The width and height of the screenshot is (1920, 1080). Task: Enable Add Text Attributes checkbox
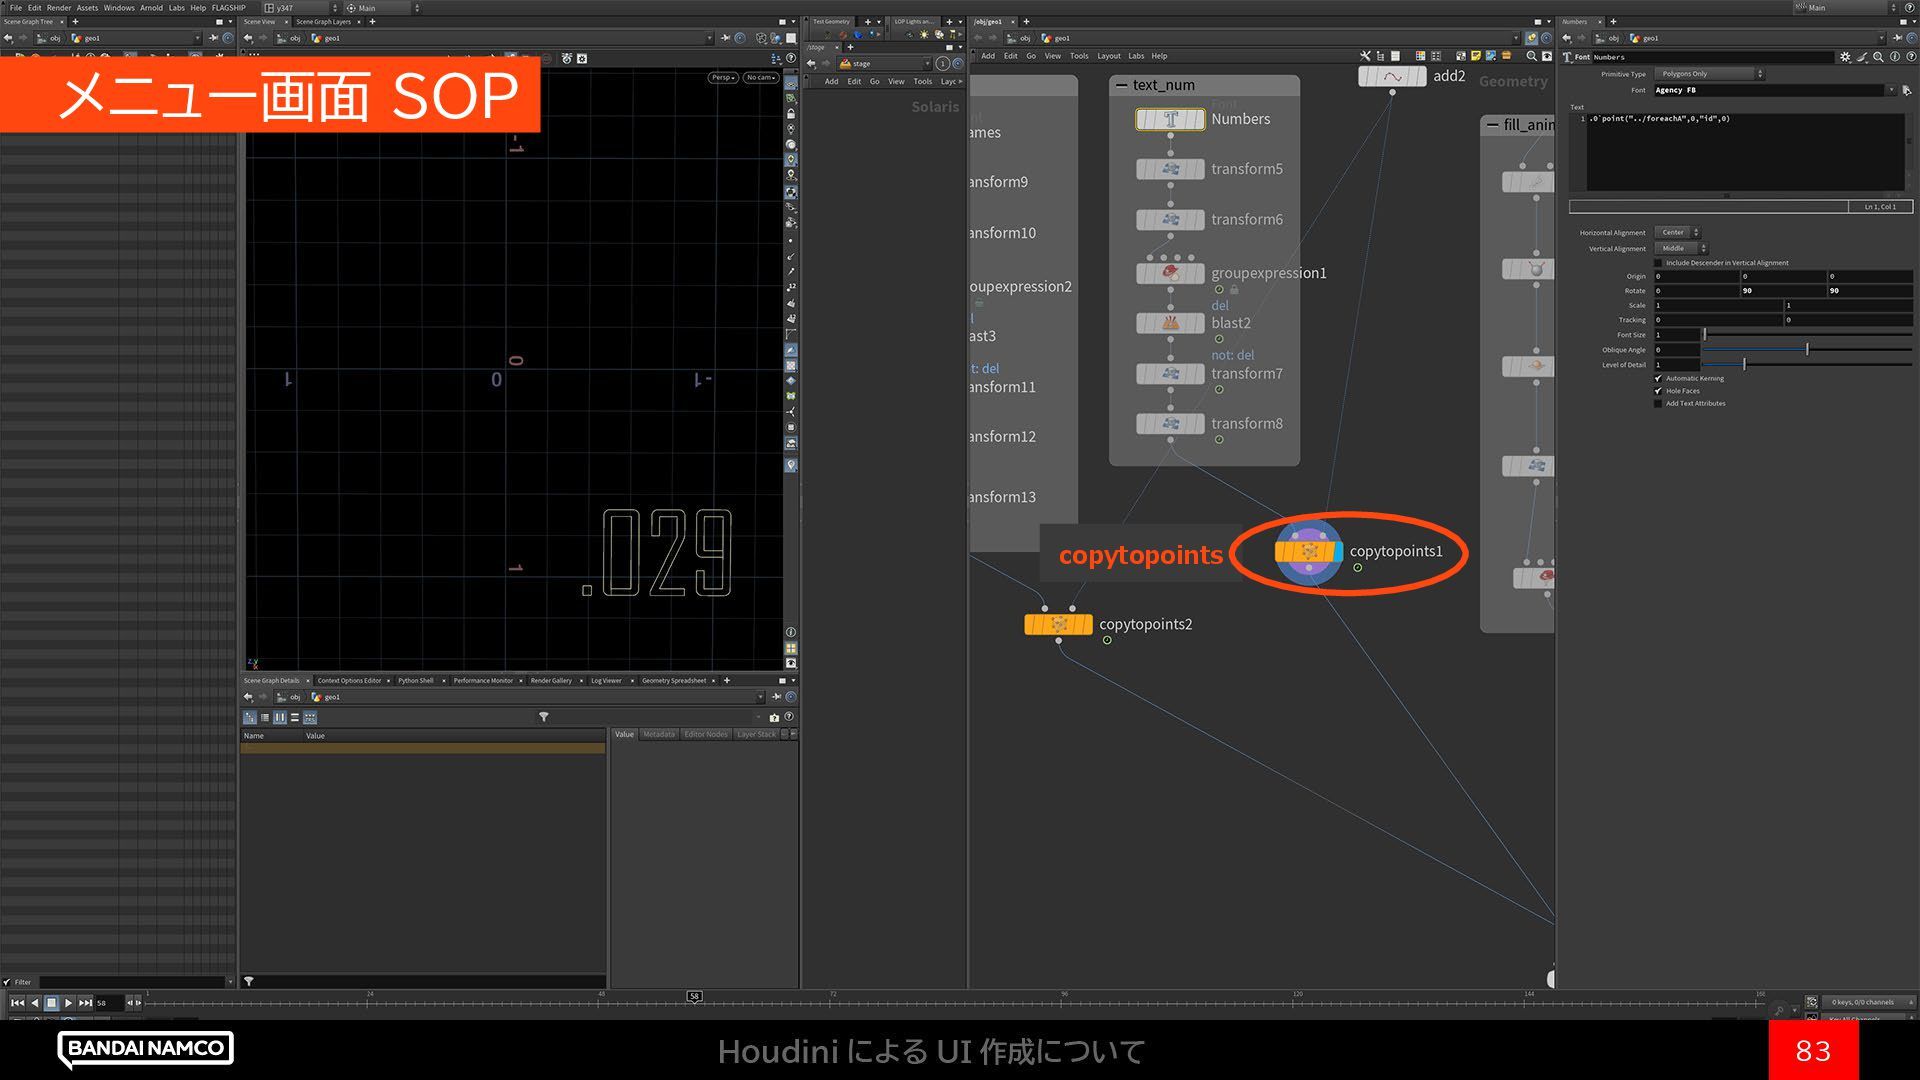1658,404
